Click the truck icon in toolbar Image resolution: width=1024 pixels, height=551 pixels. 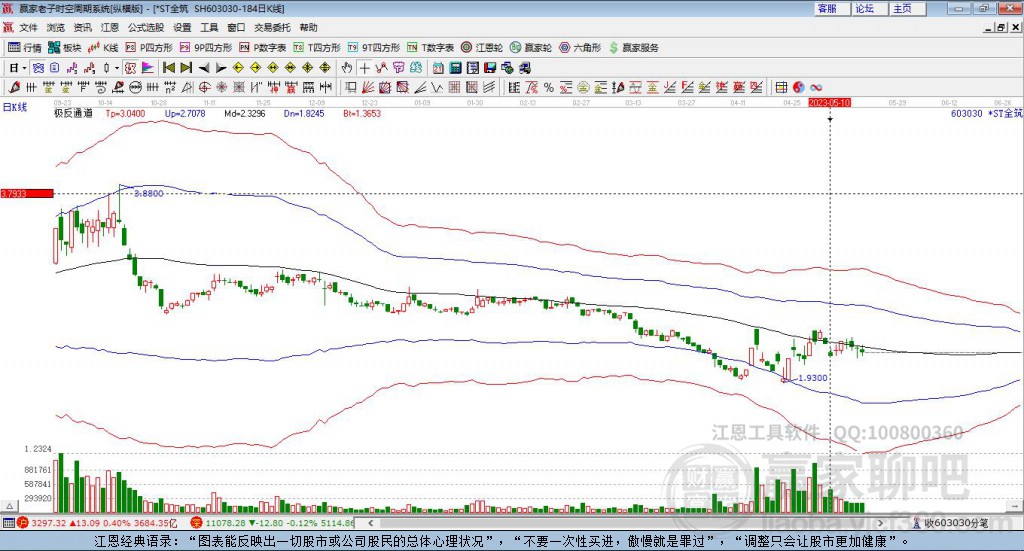(524, 68)
